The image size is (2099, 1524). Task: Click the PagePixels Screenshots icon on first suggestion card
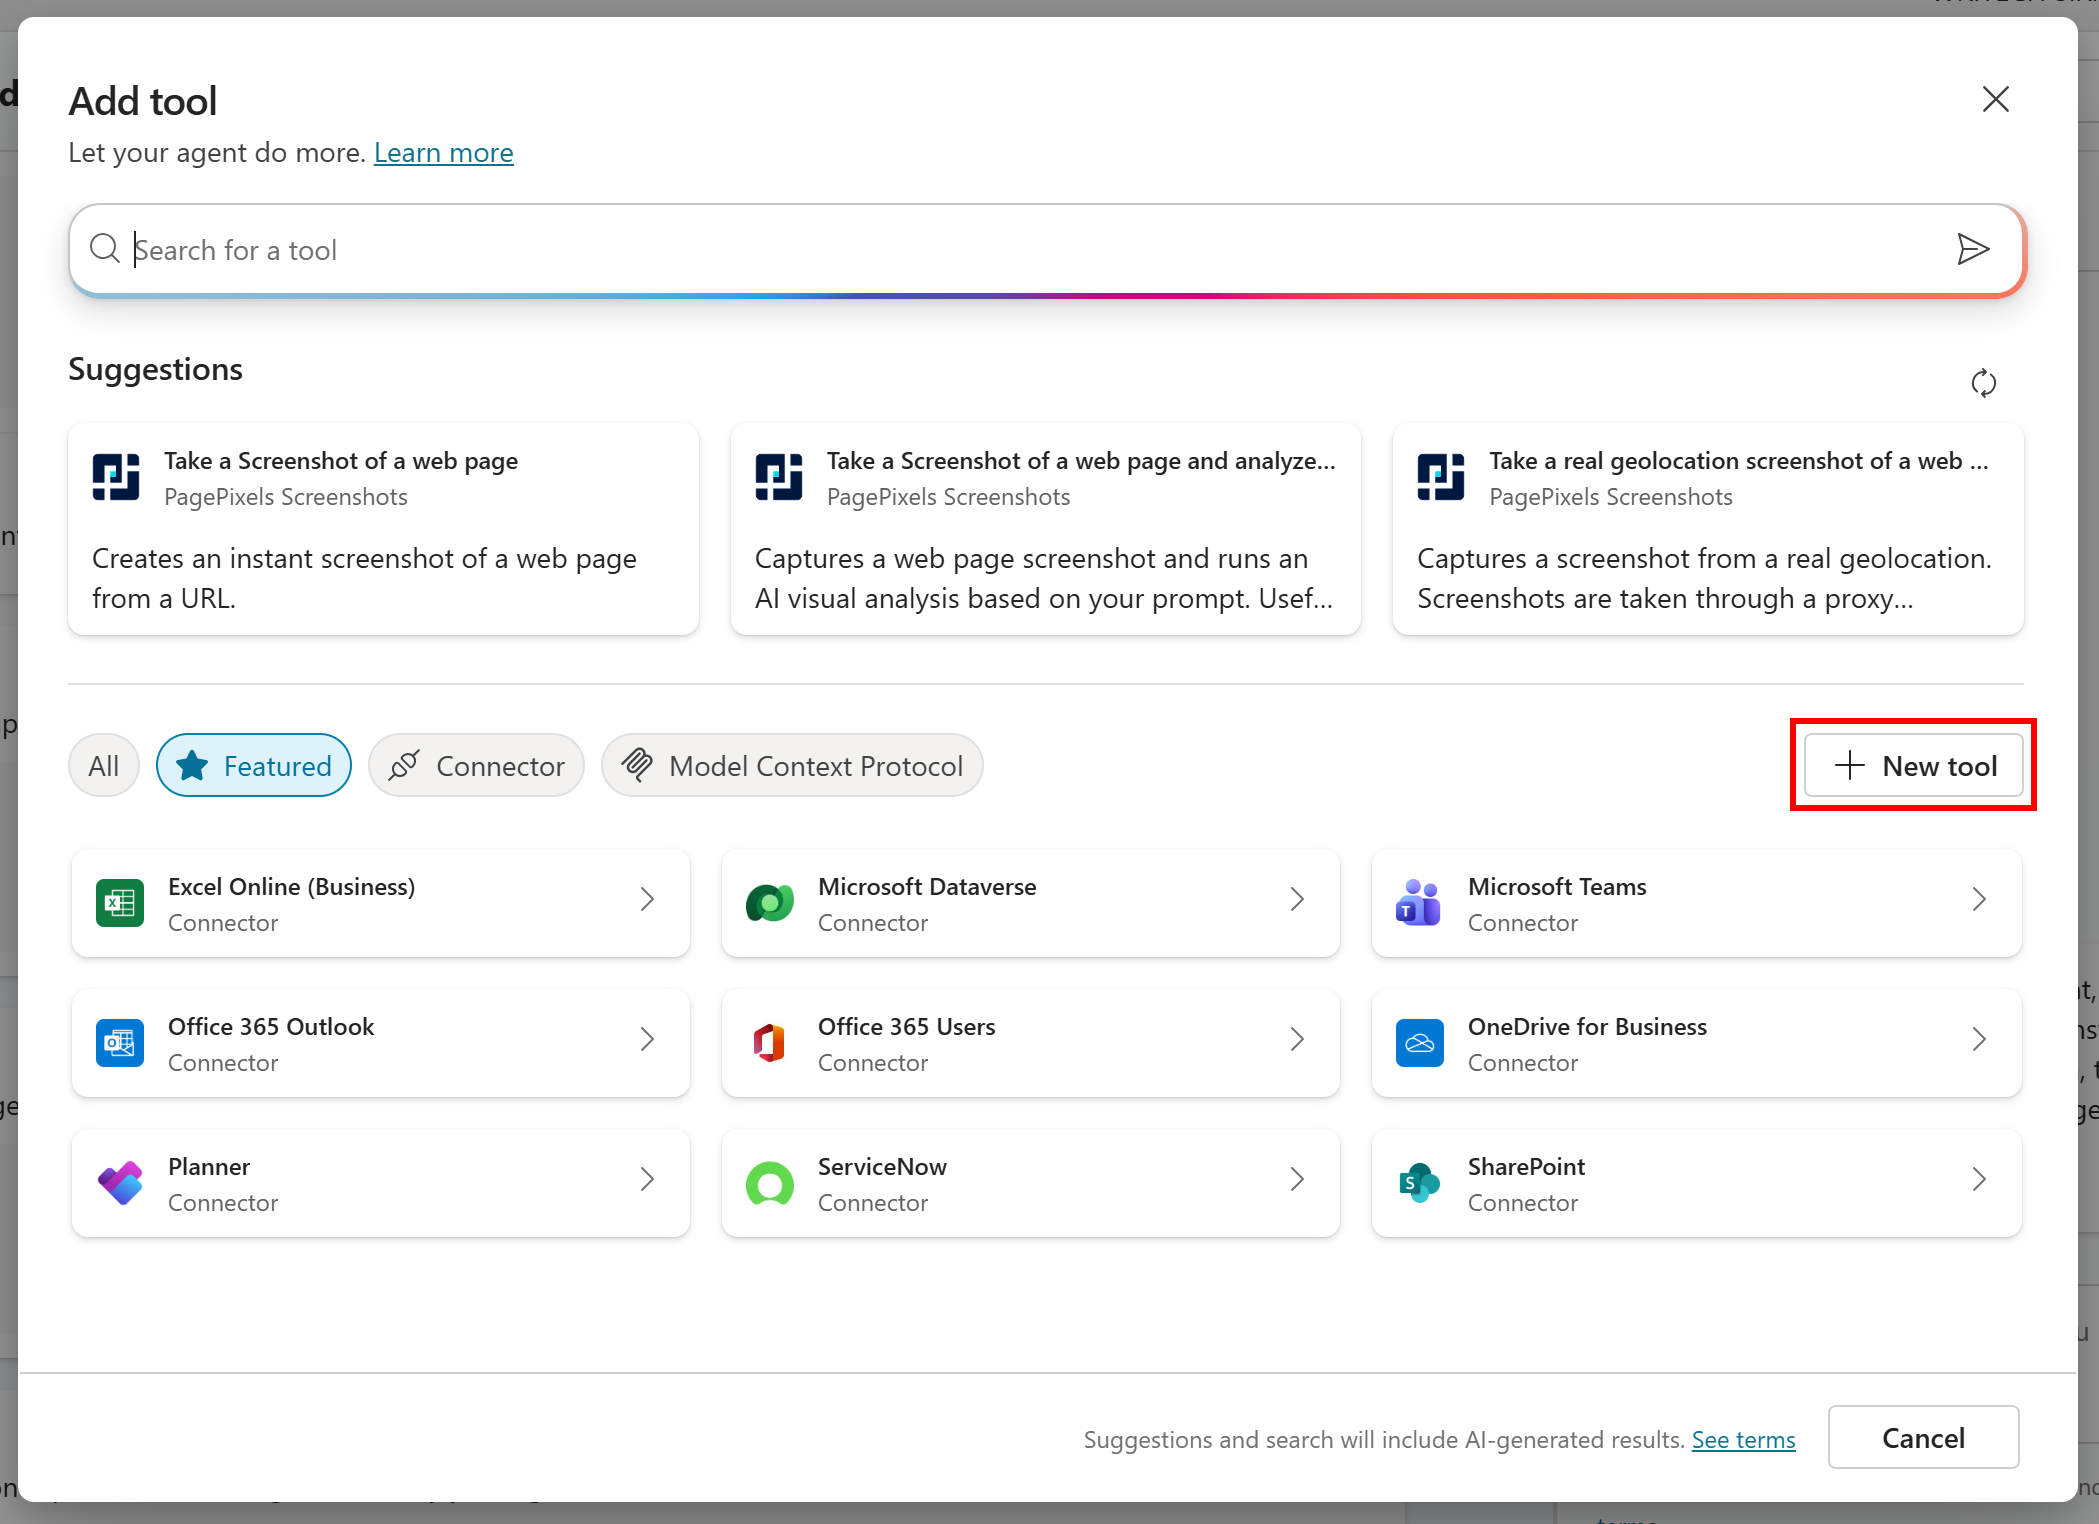116,477
